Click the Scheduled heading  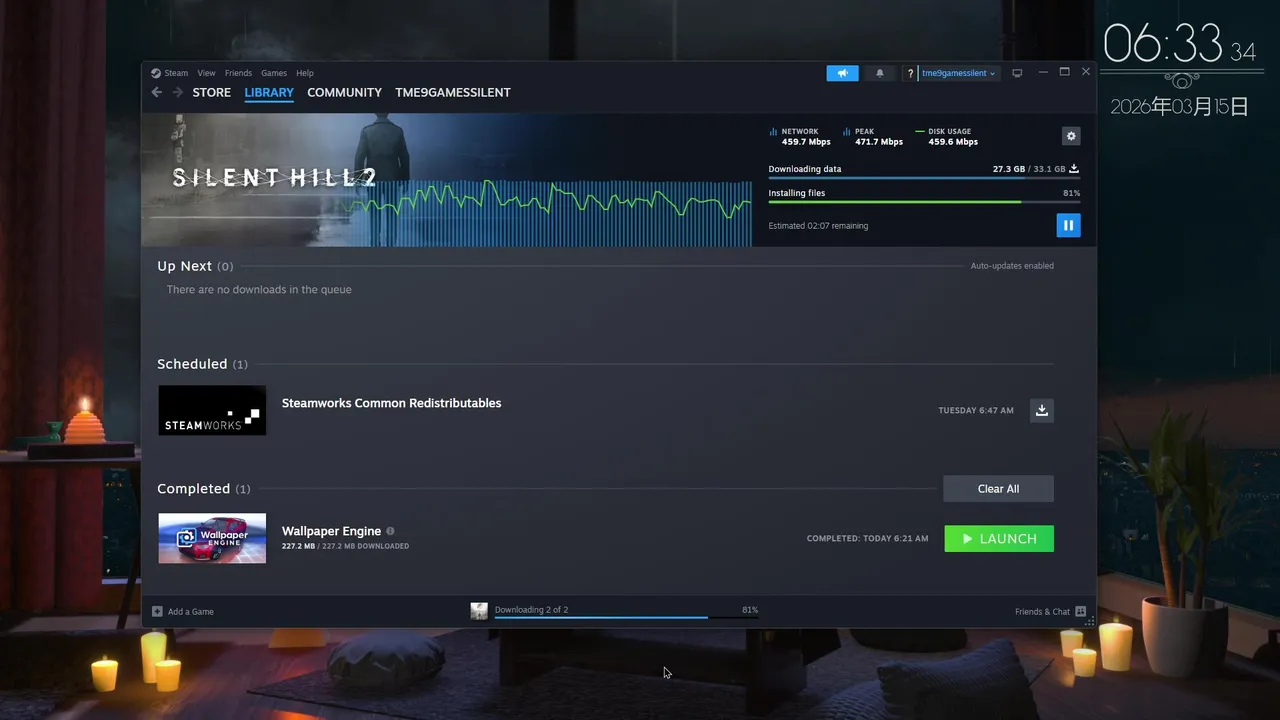(192, 364)
